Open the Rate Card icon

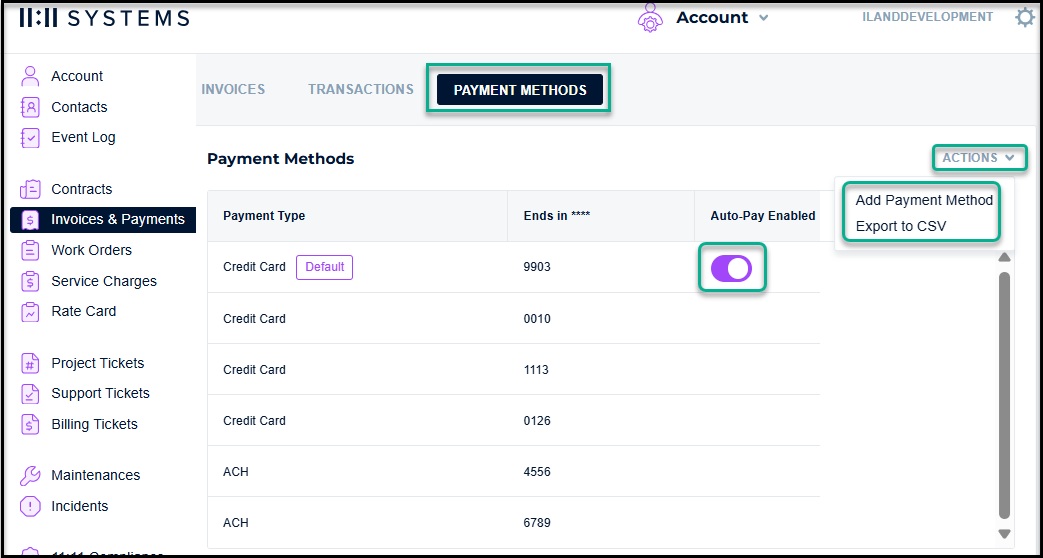31,311
